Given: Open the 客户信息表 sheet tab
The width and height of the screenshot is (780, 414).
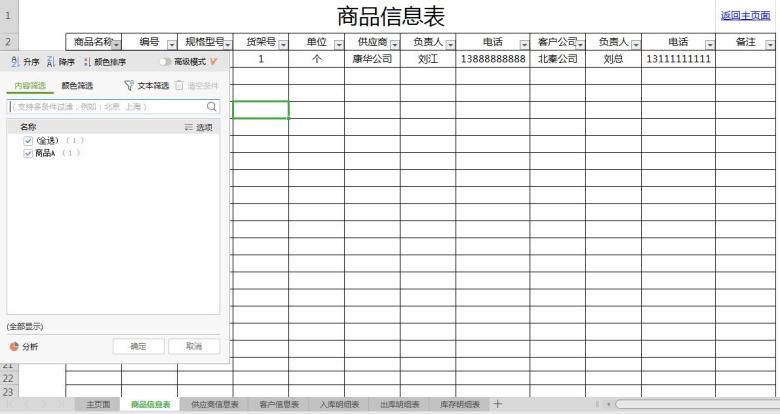Looking at the screenshot, I should click(x=279, y=404).
